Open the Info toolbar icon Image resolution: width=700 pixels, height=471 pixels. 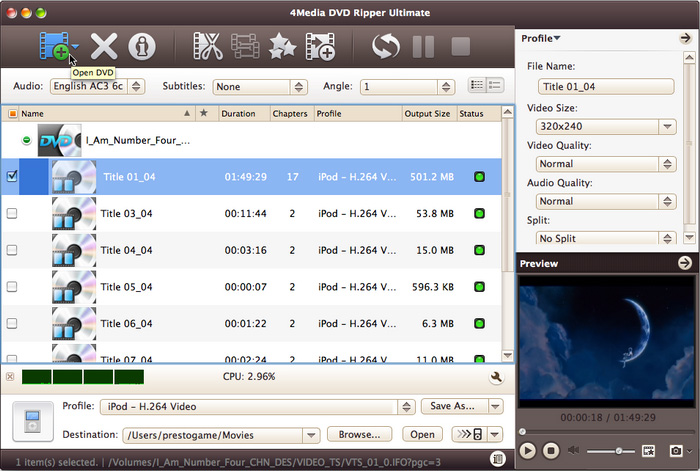(142, 46)
